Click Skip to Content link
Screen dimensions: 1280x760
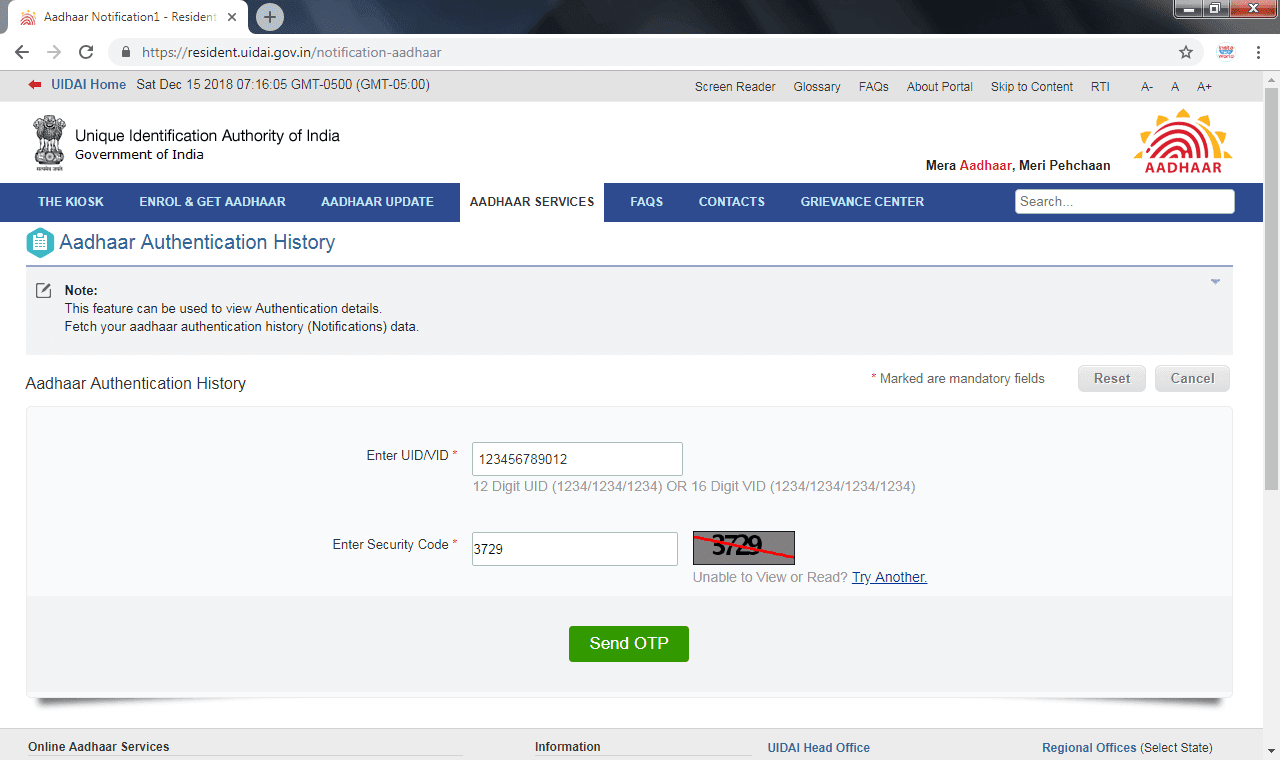click(x=1032, y=87)
